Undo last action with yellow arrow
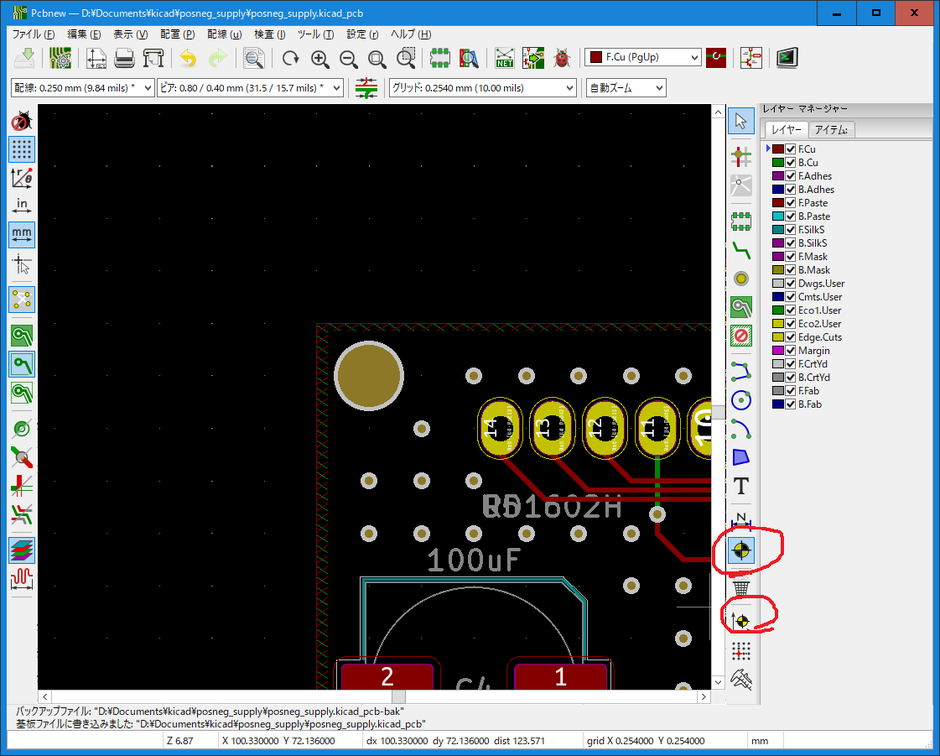This screenshot has height=756, width=940. pos(188,58)
